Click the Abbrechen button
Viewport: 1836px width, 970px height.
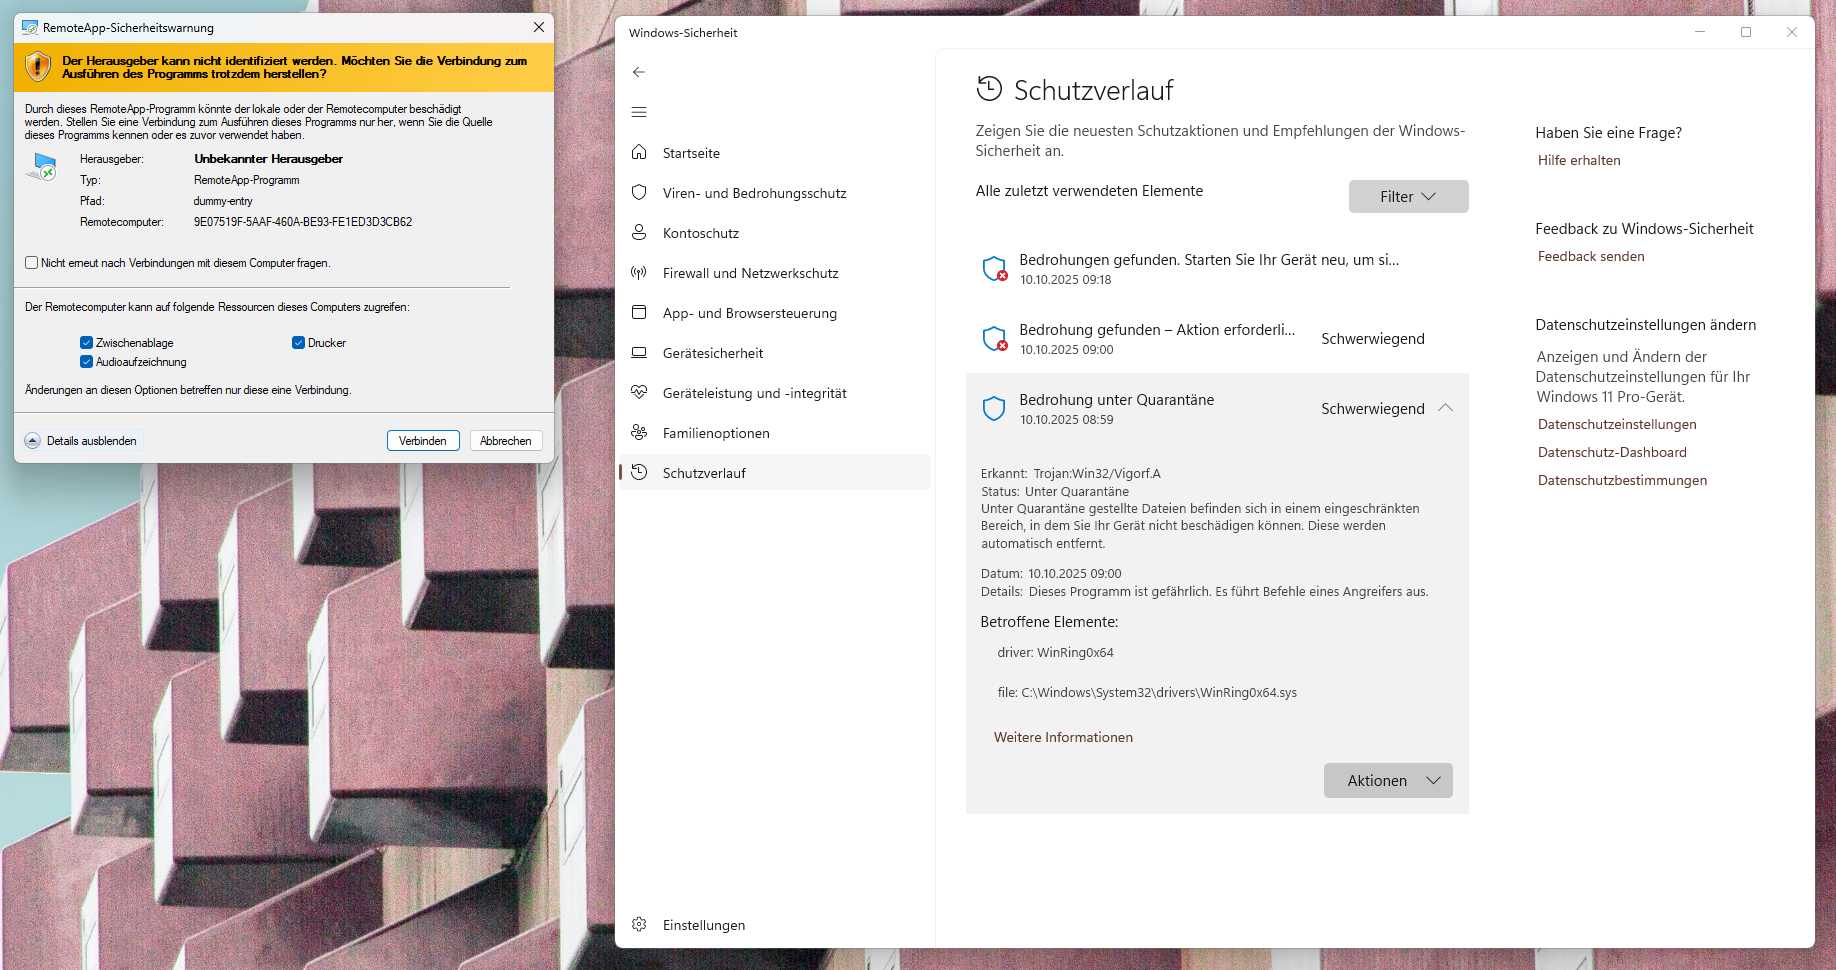(506, 441)
